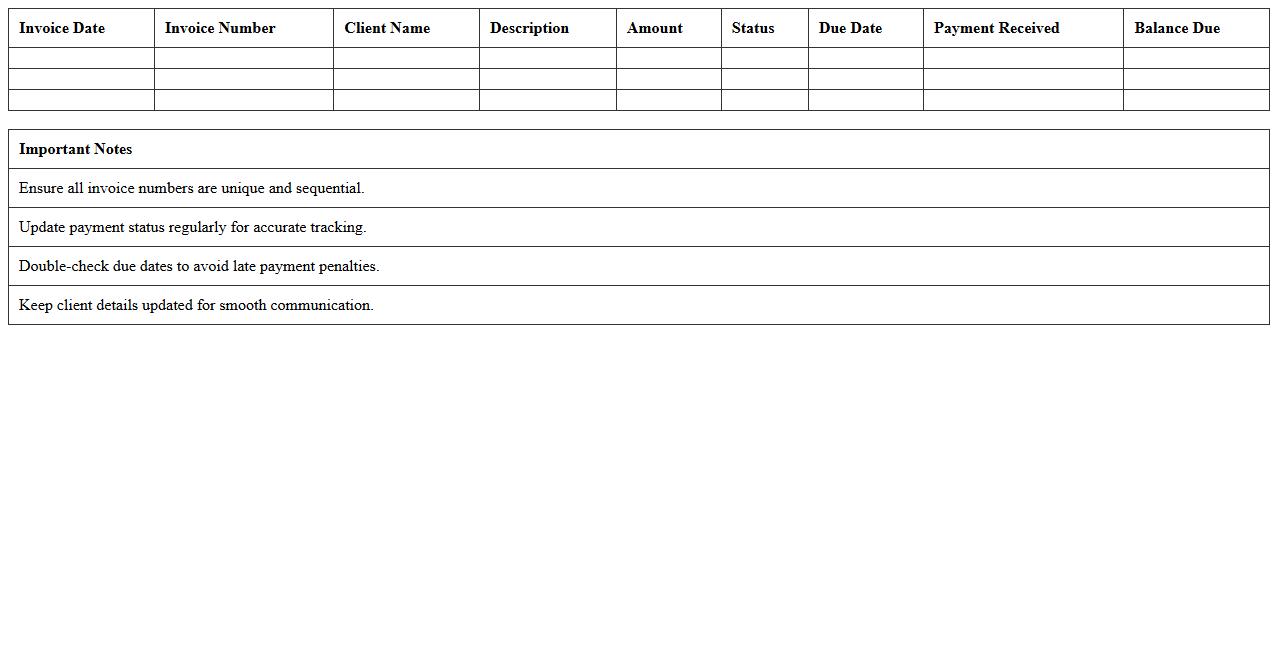Select the Description column header

(x=529, y=28)
